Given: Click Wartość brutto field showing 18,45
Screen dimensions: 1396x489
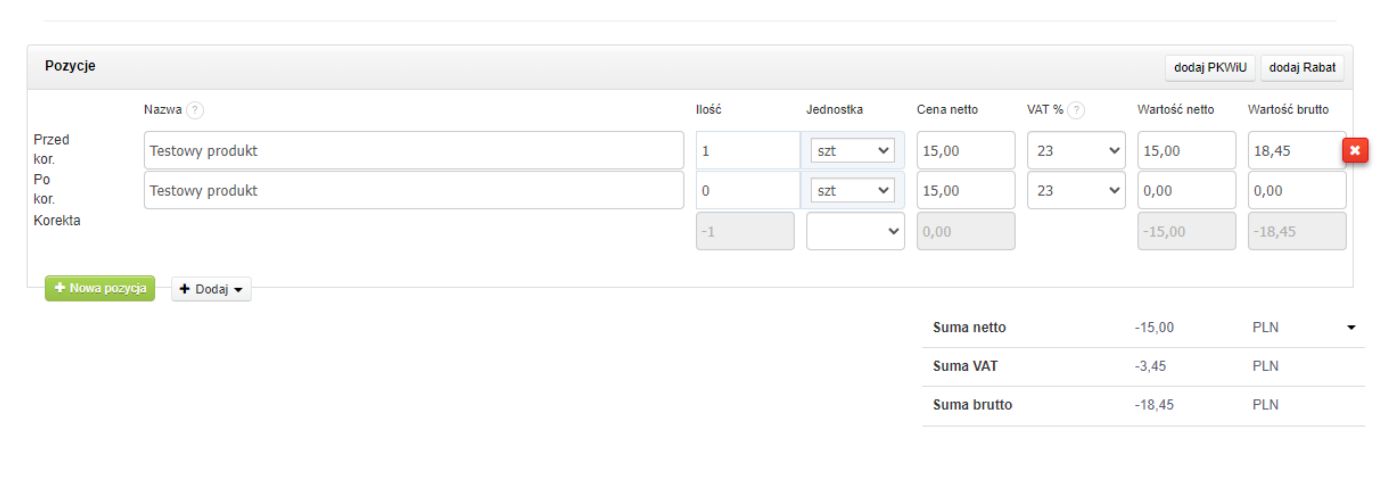Looking at the screenshot, I should pyautogui.click(x=1295, y=150).
